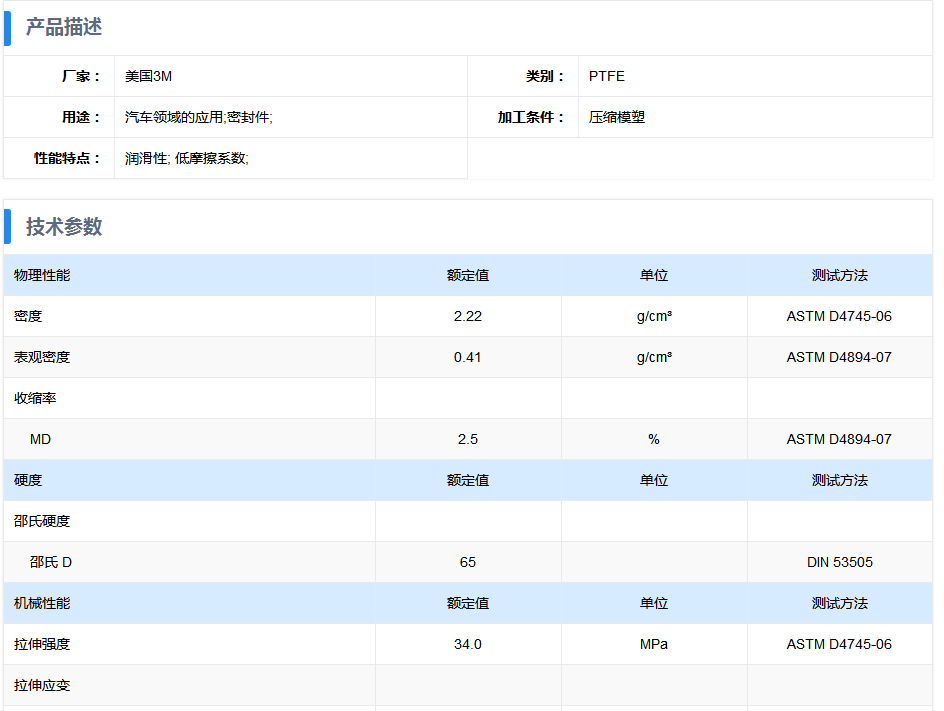
Task: Click the 物理性能 table header
Action: point(42,275)
